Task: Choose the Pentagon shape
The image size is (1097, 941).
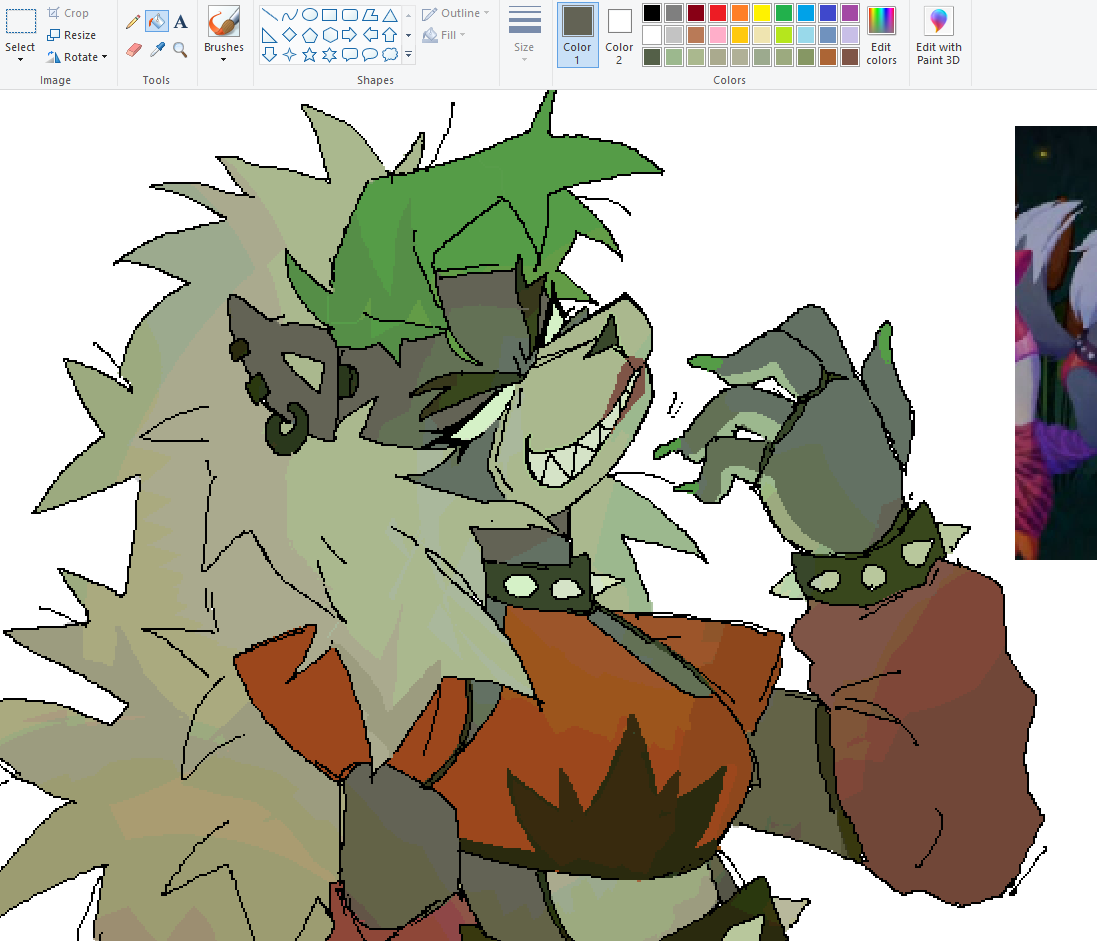Action: point(310,34)
